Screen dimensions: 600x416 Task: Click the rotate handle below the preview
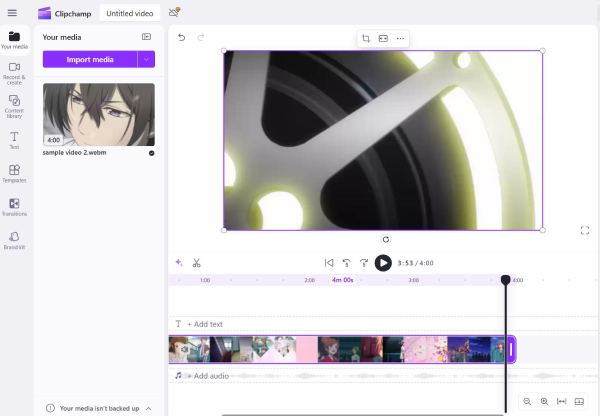[x=386, y=240]
